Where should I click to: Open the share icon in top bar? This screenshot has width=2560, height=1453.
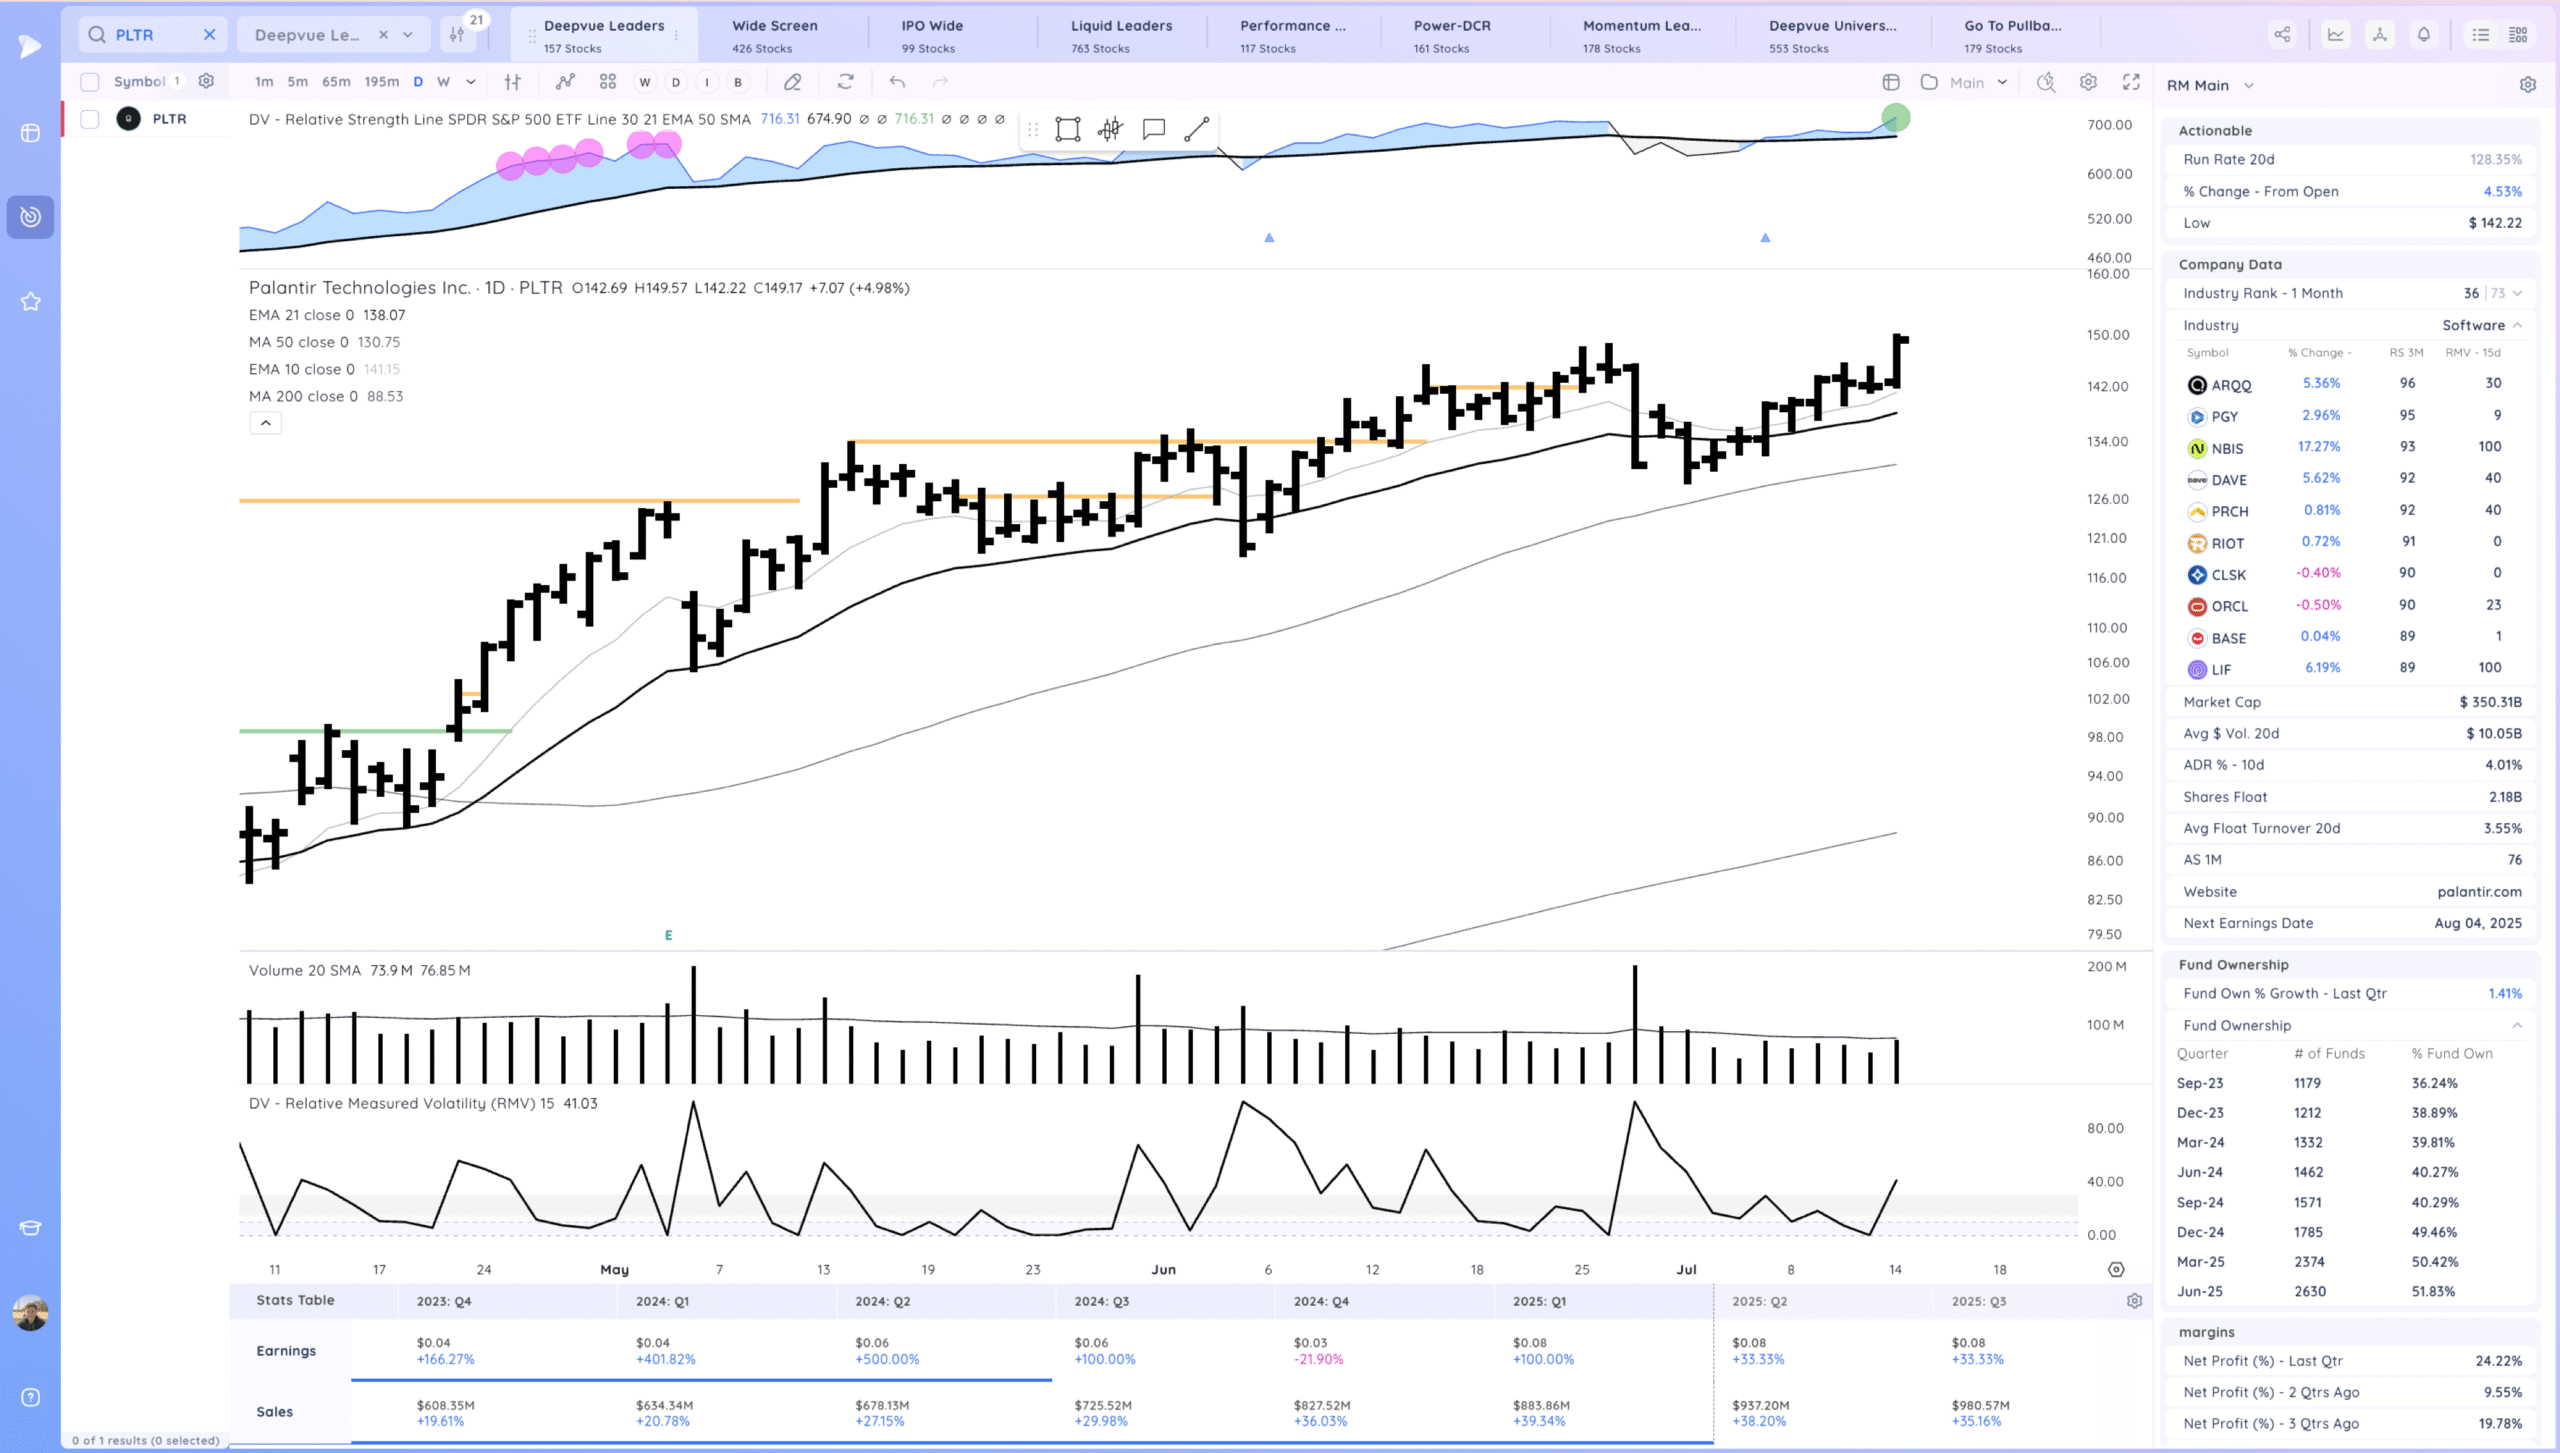tap(2282, 35)
